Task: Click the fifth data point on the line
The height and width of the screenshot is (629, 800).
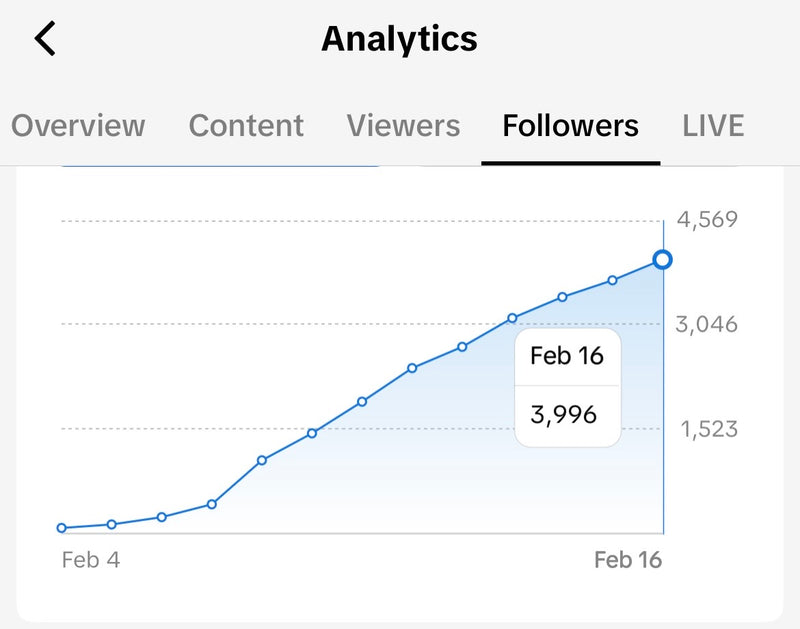Action: tap(261, 460)
